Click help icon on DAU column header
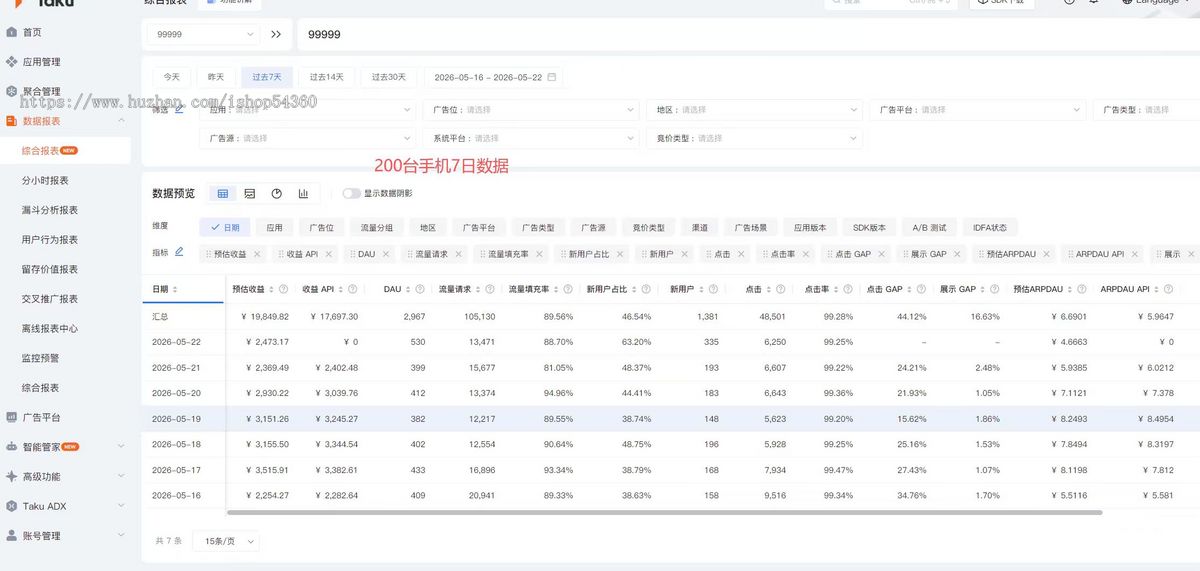Image resolution: width=1200 pixels, height=571 pixels. click(421, 289)
